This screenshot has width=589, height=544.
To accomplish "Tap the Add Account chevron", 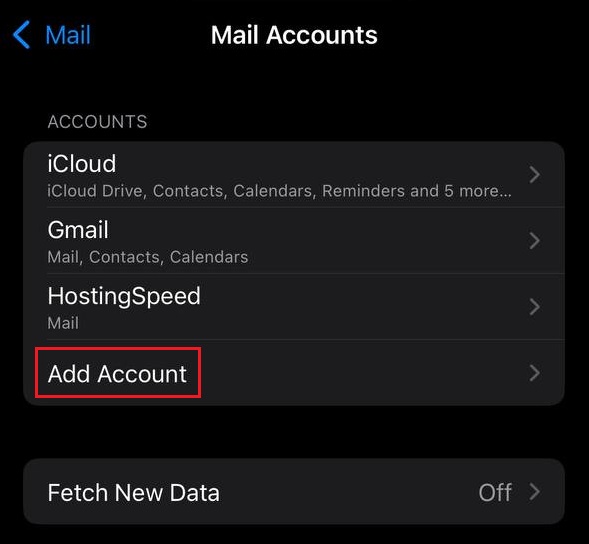I will click(535, 373).
